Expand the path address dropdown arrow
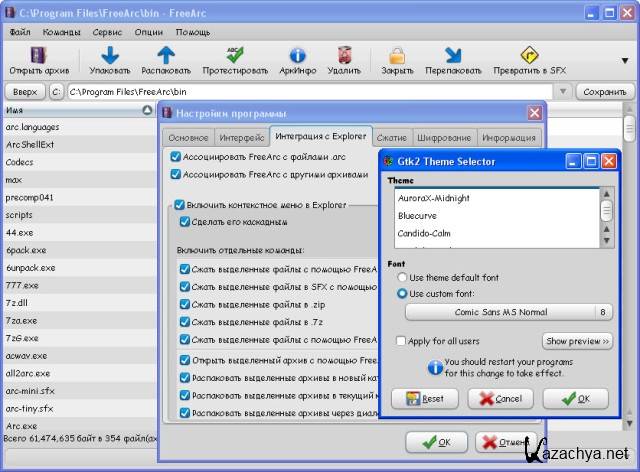640x472 pixels. [x=563, y=92]
